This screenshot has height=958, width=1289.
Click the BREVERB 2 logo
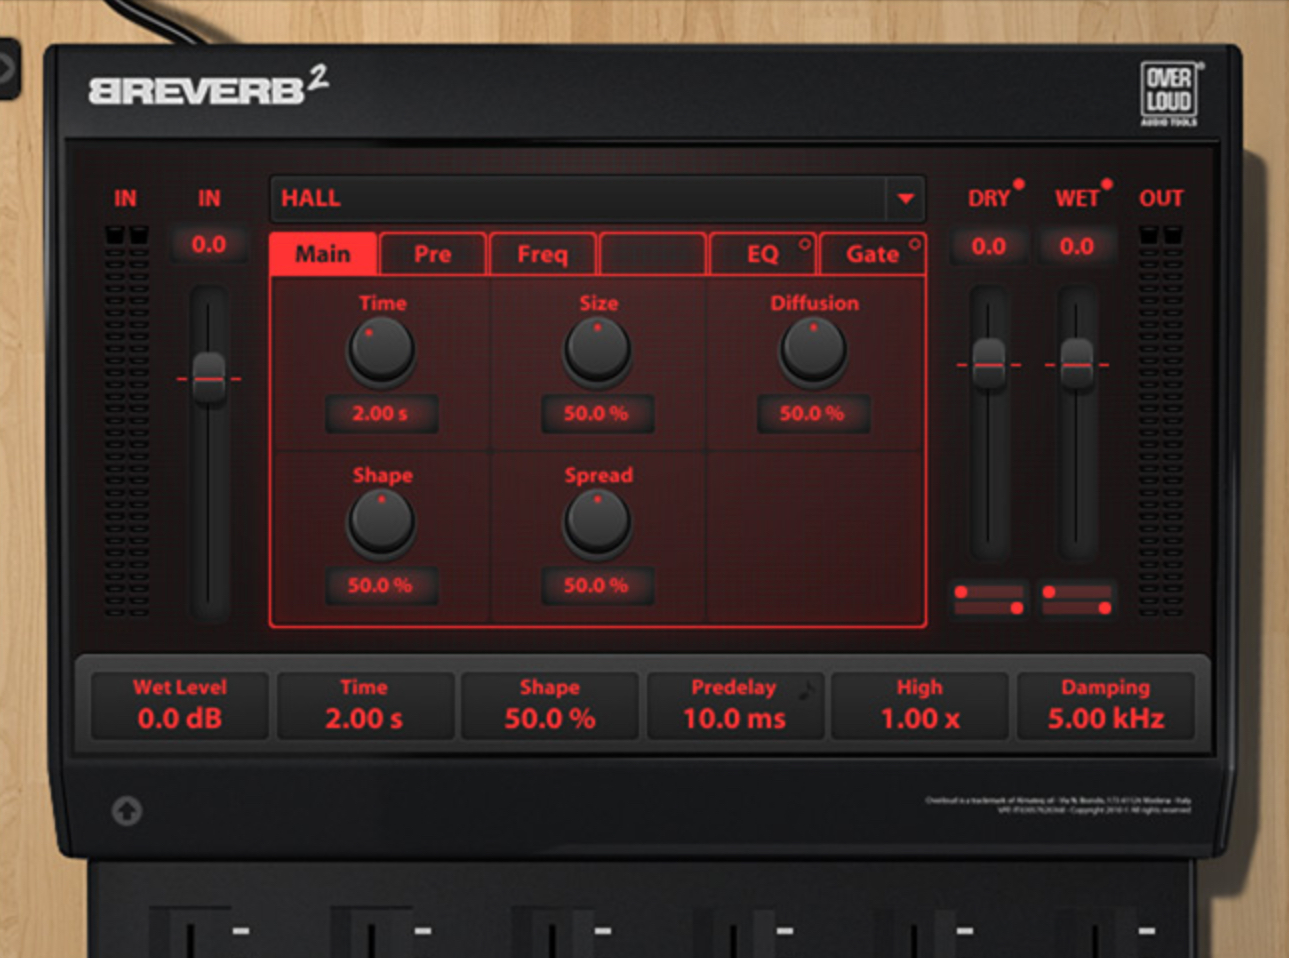pyautogui.click(x=208, y=87)
